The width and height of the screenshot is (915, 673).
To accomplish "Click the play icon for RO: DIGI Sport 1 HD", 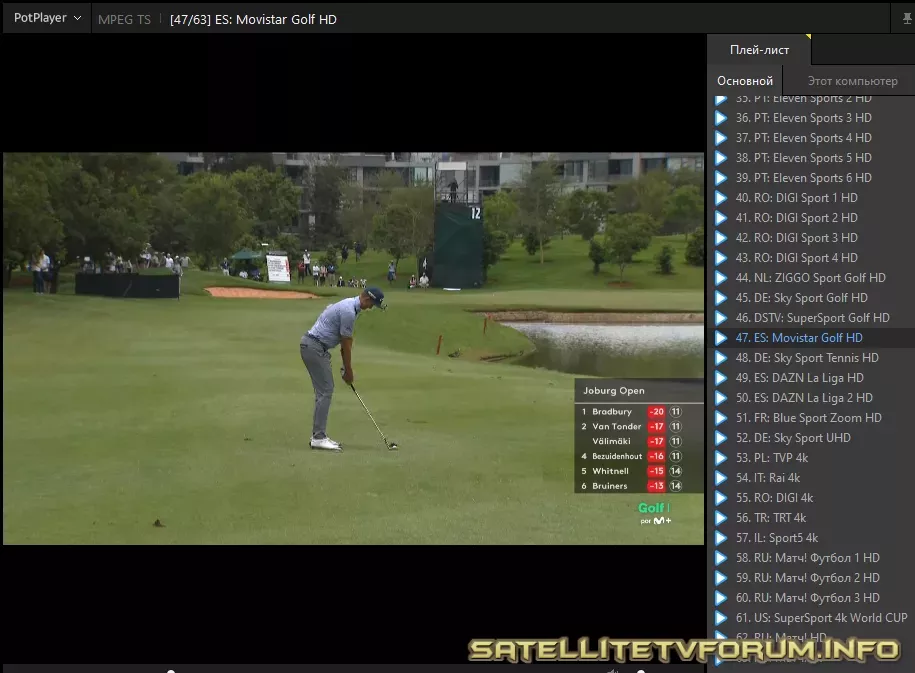I will pos(721,198).
